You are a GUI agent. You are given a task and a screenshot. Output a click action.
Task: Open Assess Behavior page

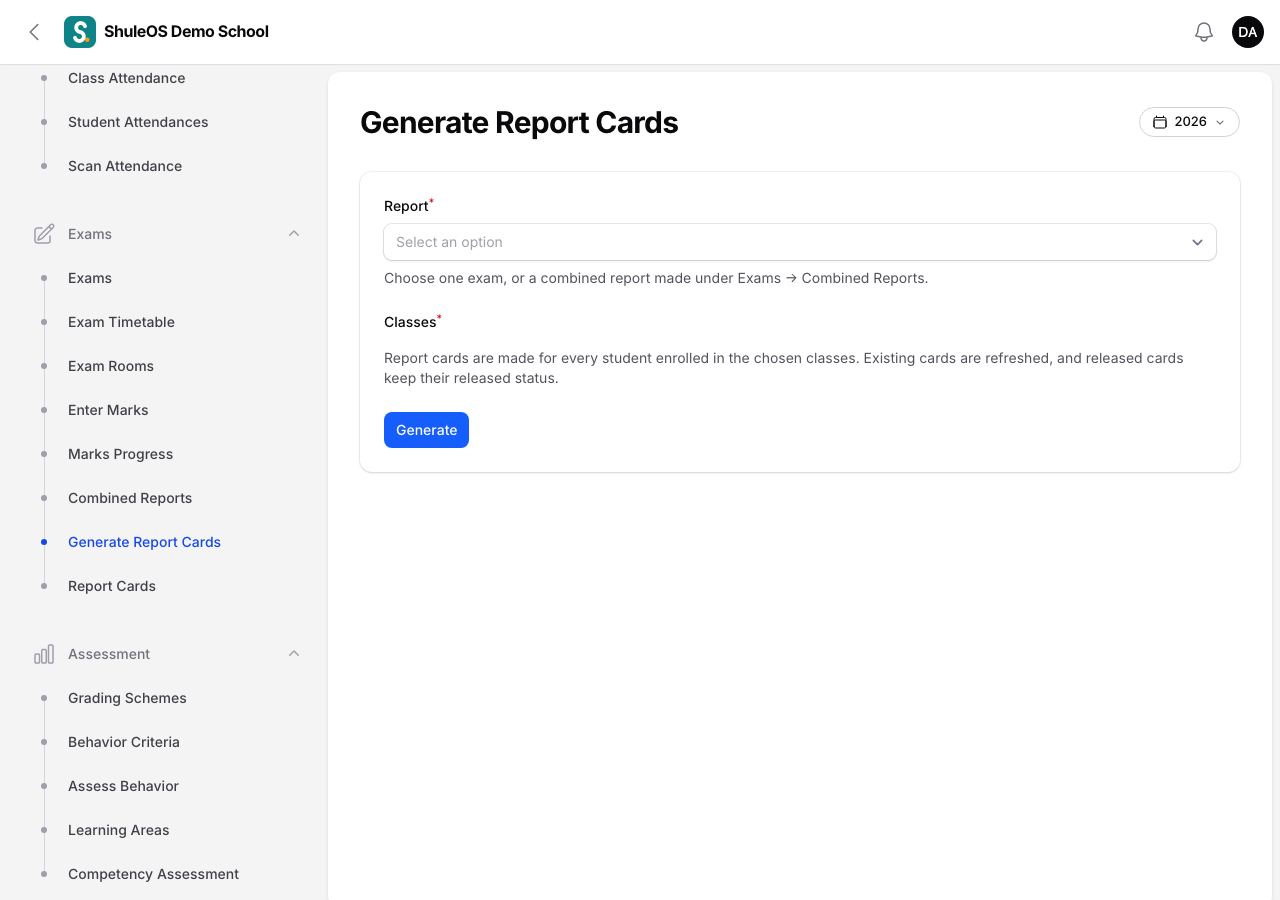pos(123,786)
